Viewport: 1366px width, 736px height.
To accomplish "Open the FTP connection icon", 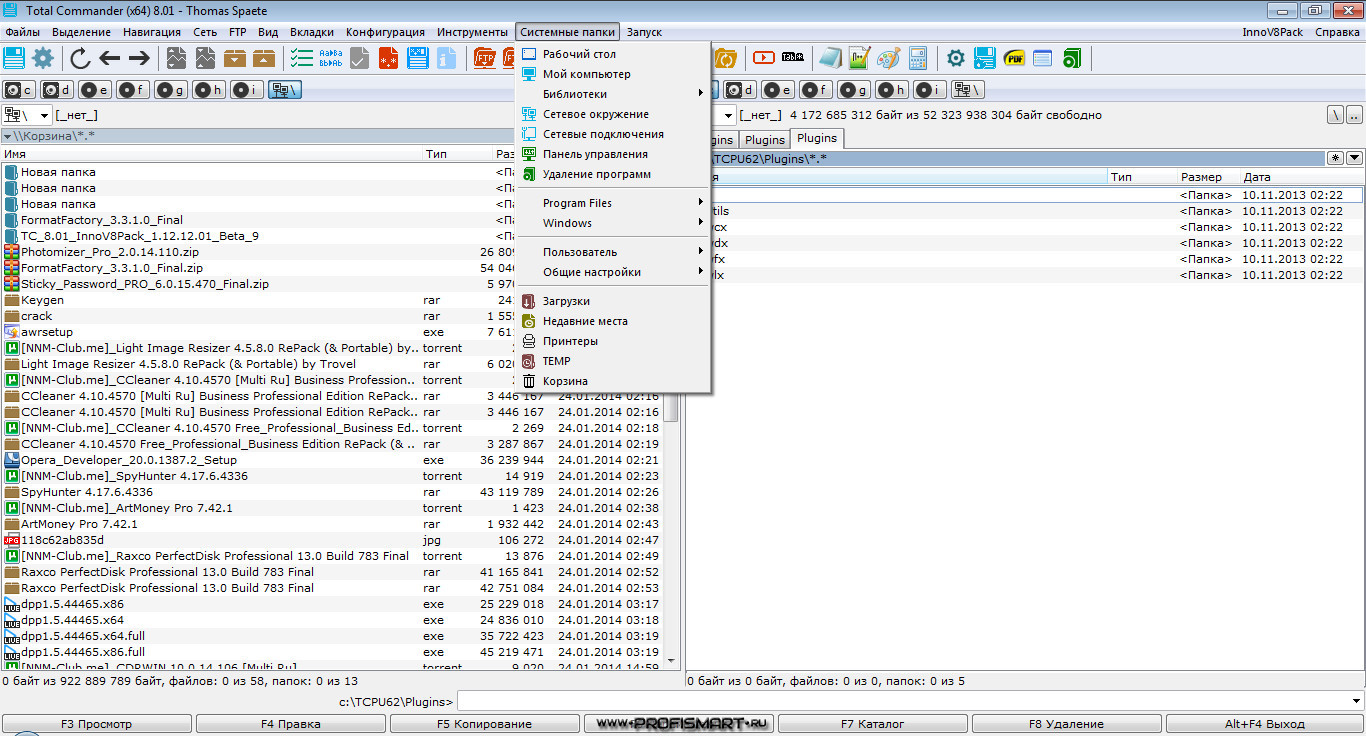I will pos(484,58).
